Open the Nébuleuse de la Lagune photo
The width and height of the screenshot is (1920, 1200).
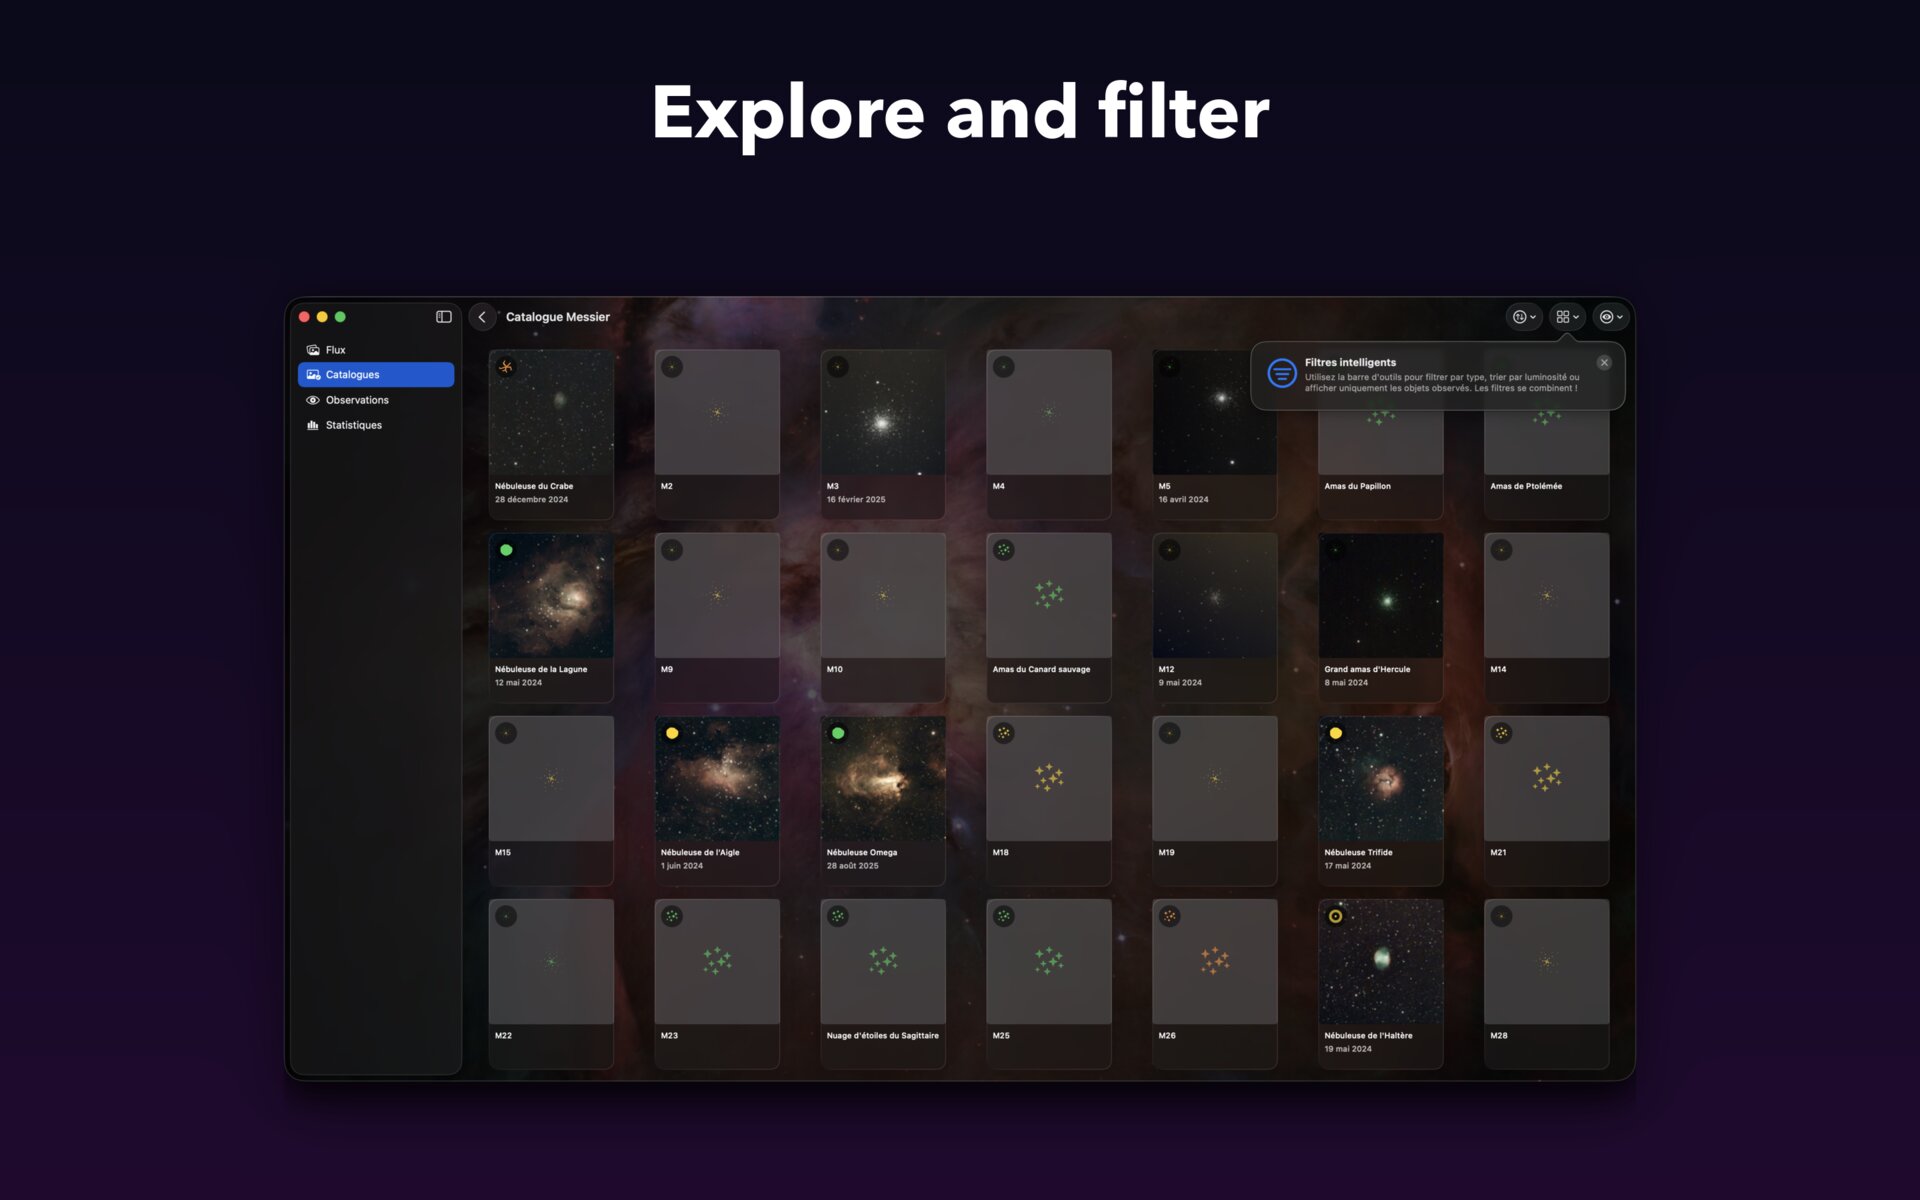551,595
